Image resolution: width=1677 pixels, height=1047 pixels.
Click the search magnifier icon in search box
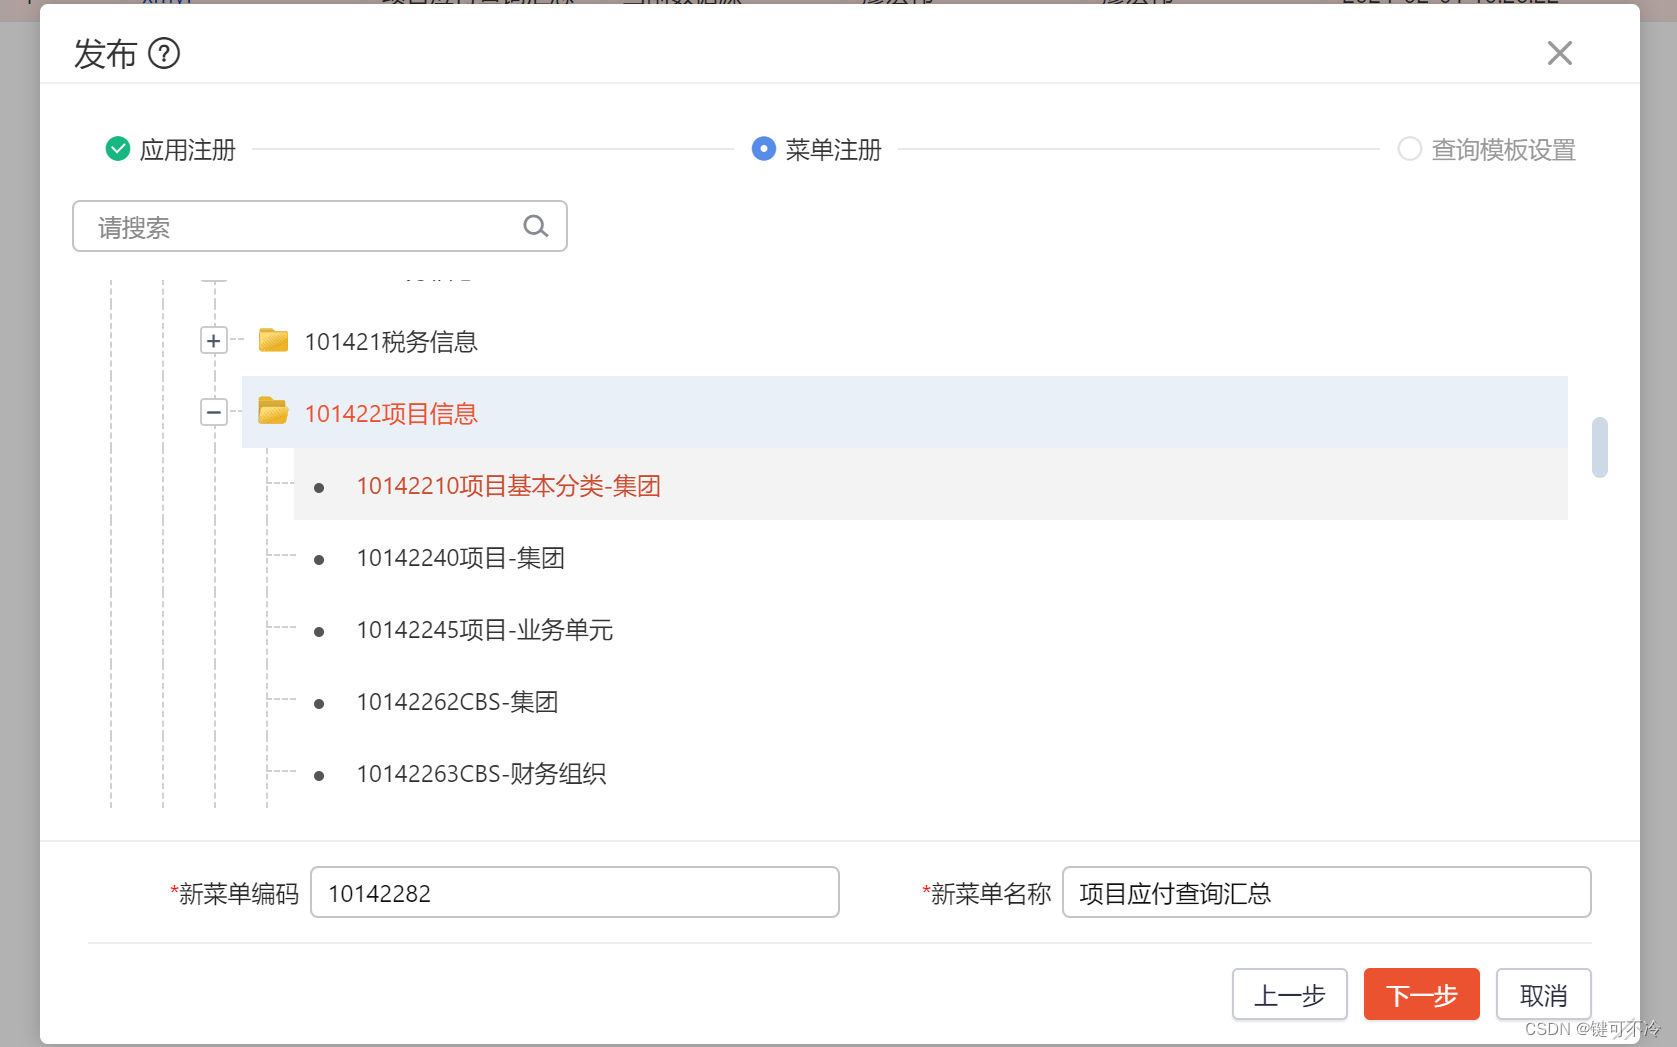pyautogui.click(x=535, y=226)
